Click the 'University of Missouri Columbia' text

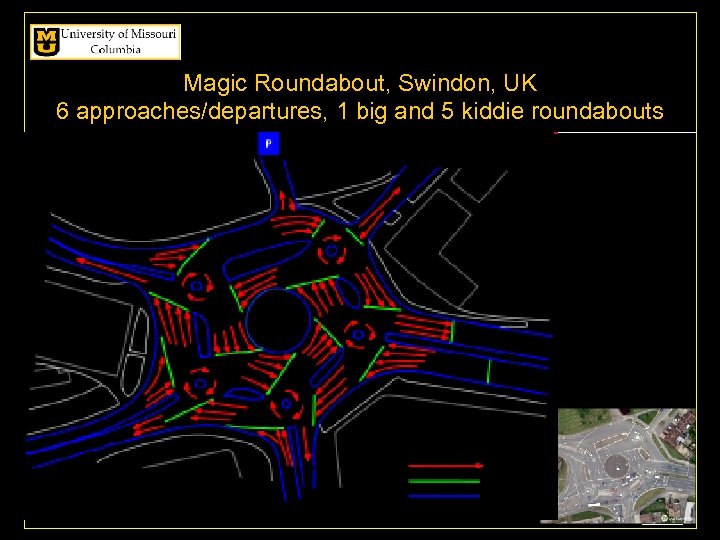(118, 42)
